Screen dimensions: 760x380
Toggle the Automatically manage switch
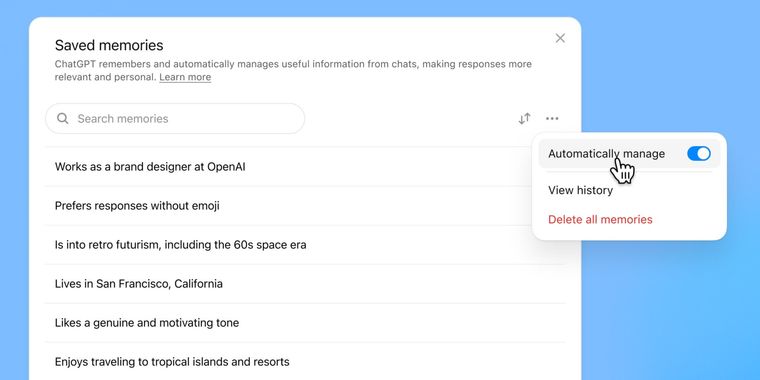point(698,154)
